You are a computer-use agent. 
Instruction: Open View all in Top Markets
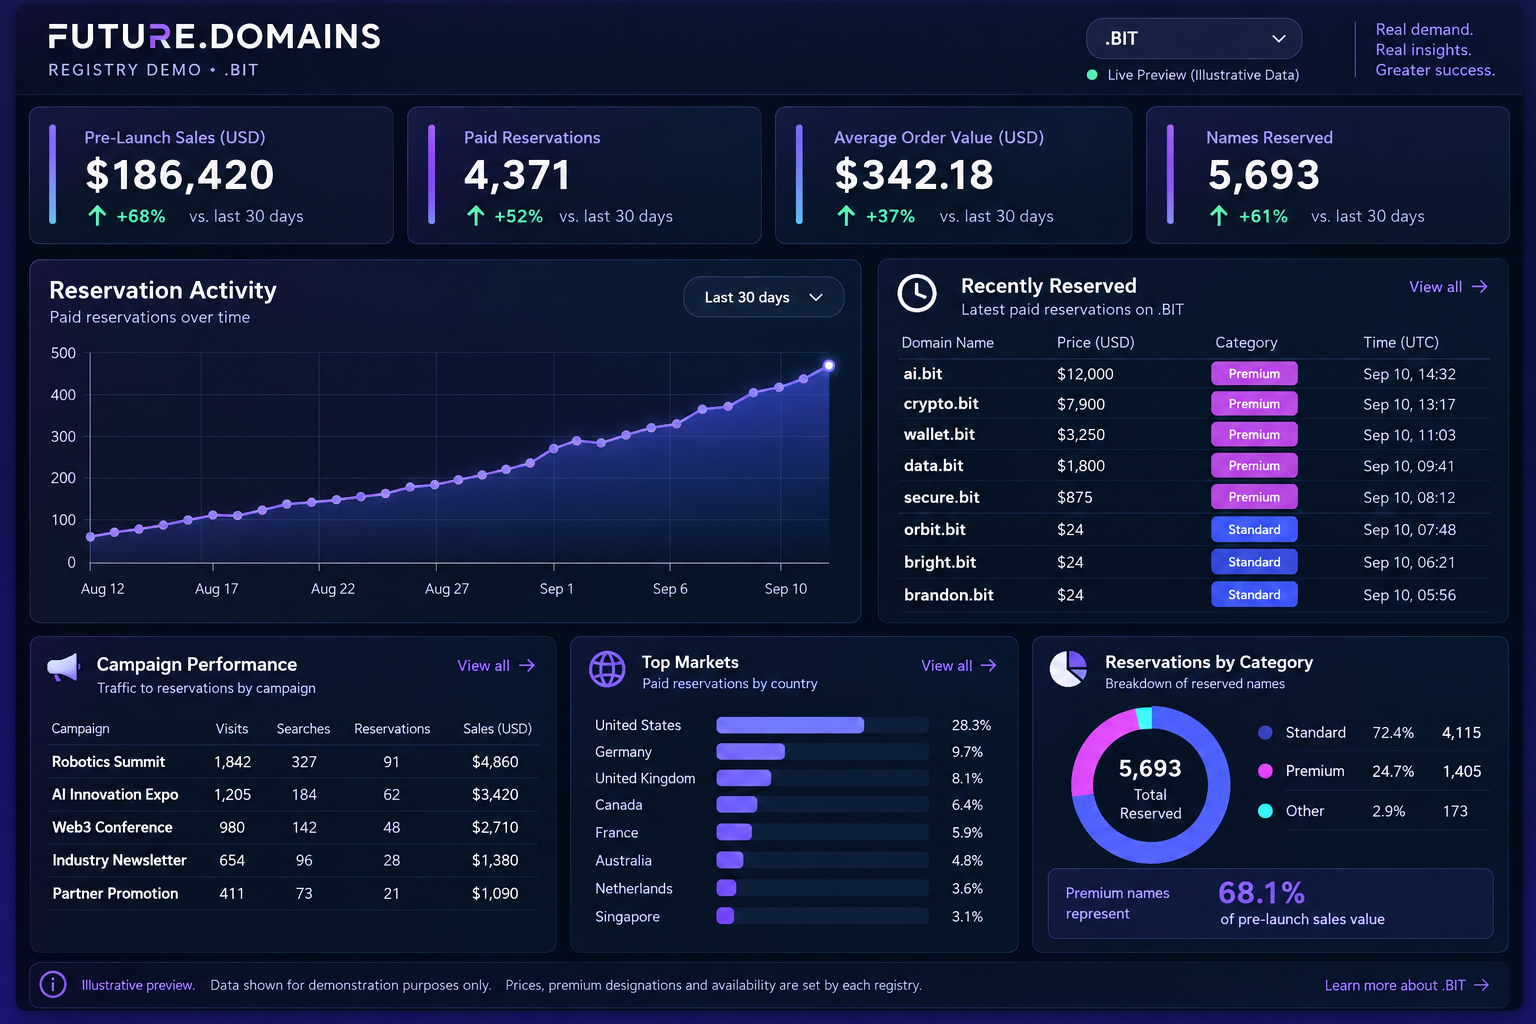pos(959,666)
